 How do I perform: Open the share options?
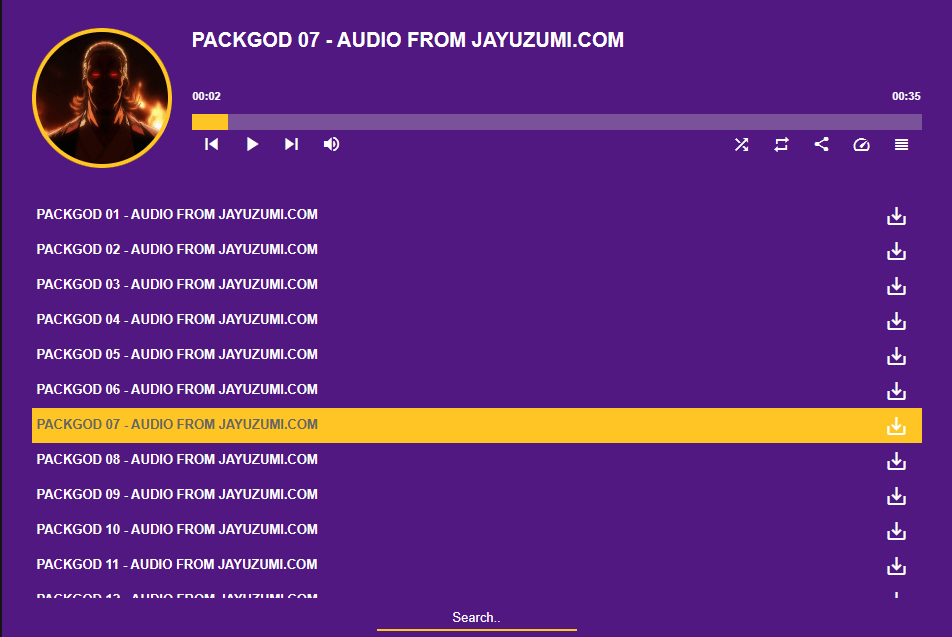coord(821,144)
